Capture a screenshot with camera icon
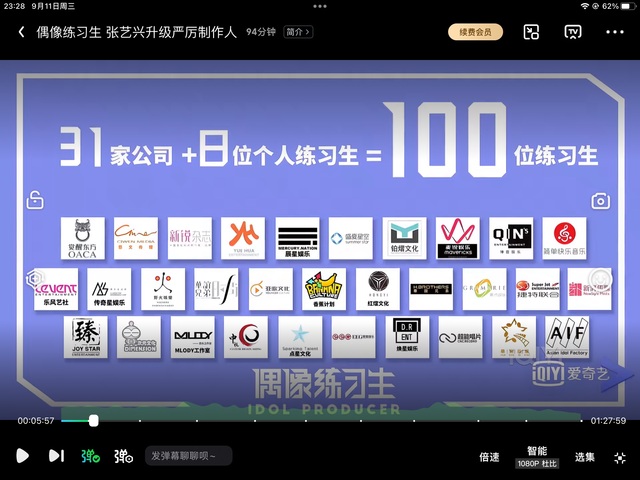Image resolution: width=640 pixels, height=480 pixels. (x=600, y=201)
